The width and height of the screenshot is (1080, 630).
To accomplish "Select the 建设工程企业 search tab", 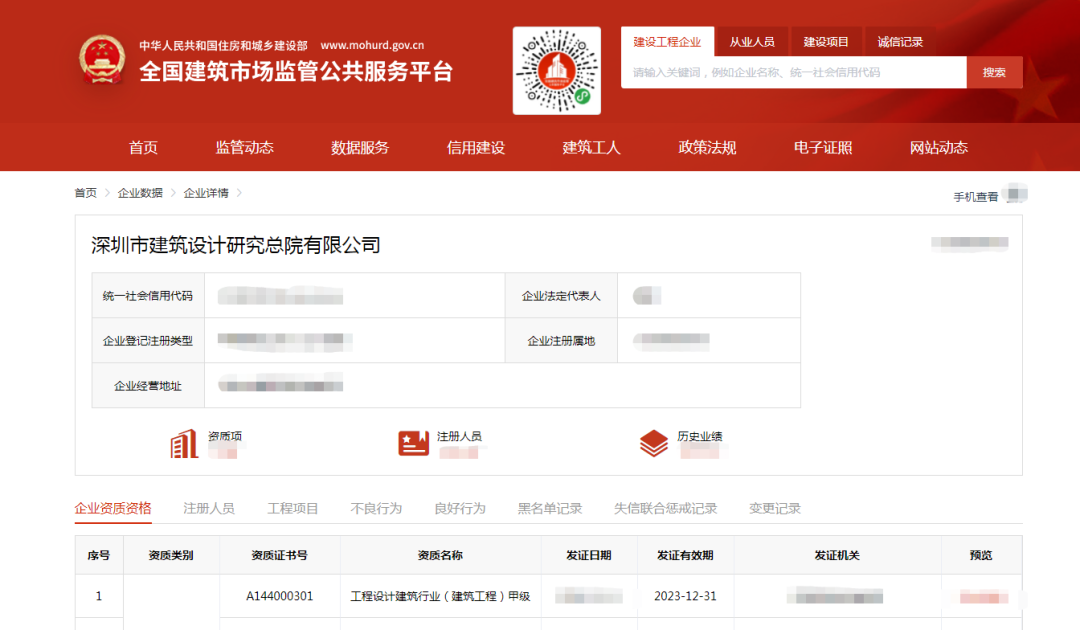I will pyautogui.click(x=667, y=42).
